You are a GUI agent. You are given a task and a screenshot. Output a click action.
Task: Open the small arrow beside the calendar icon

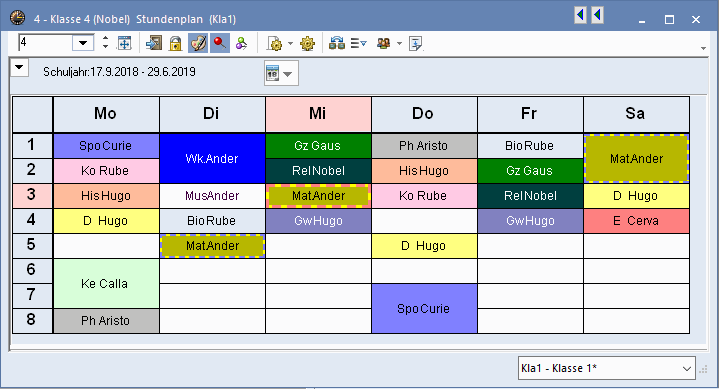pos(288,74)
